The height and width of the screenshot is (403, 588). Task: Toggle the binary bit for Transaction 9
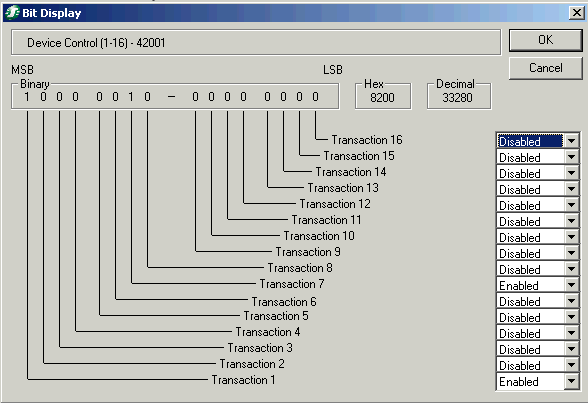click(195, 97)
